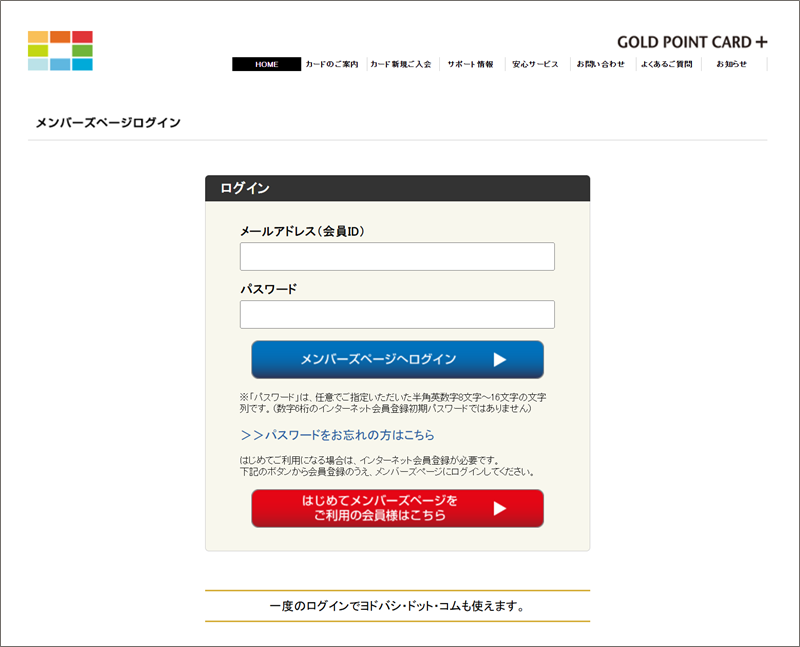Visit the よくあるご質問 page
This screenshot has width=800, height=647.
point(667,64)
